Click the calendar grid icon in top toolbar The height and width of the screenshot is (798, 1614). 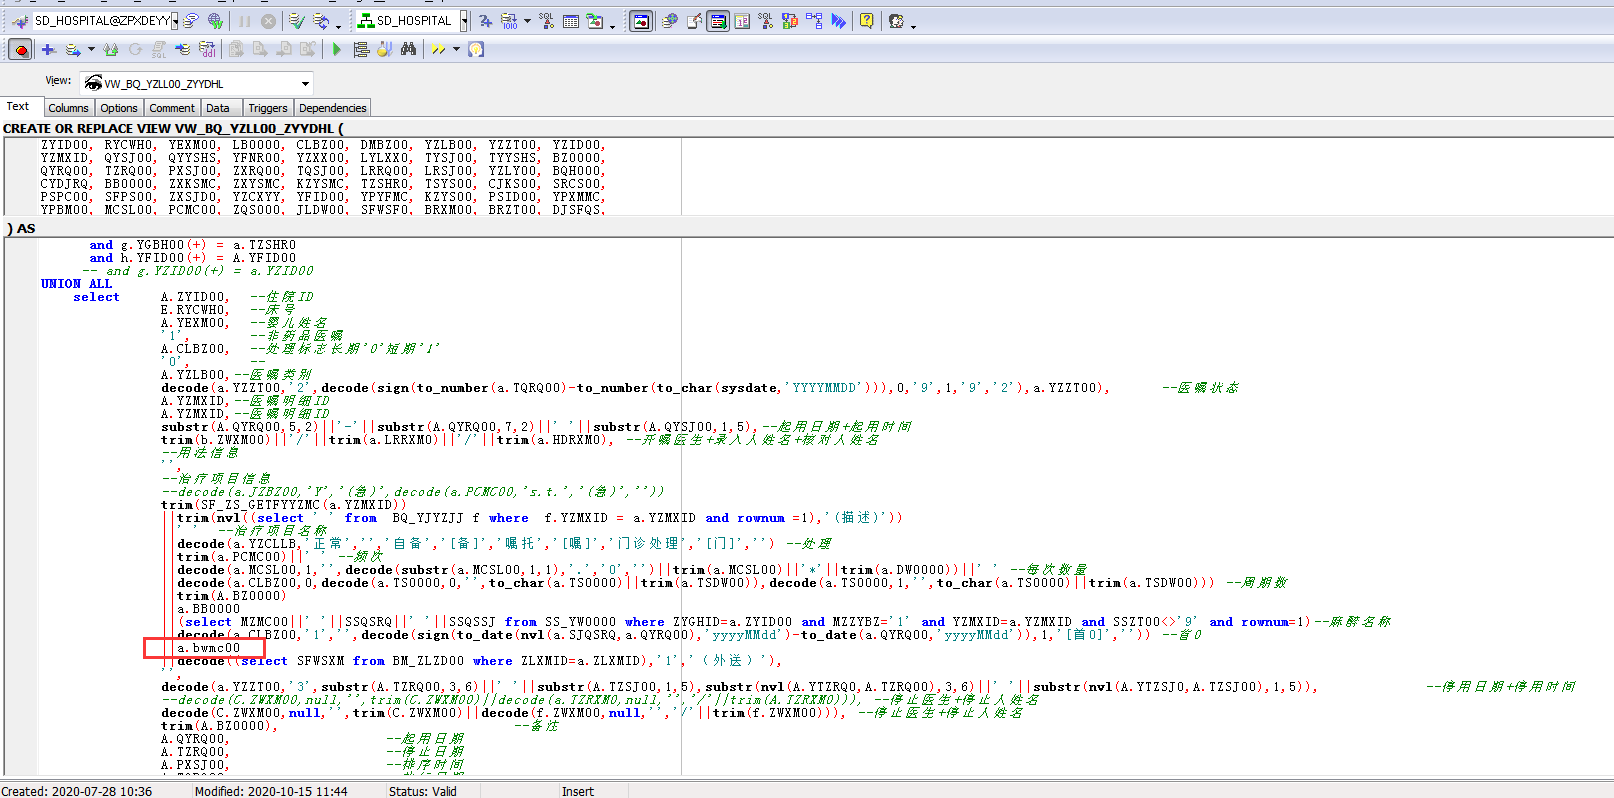(571, 20)
